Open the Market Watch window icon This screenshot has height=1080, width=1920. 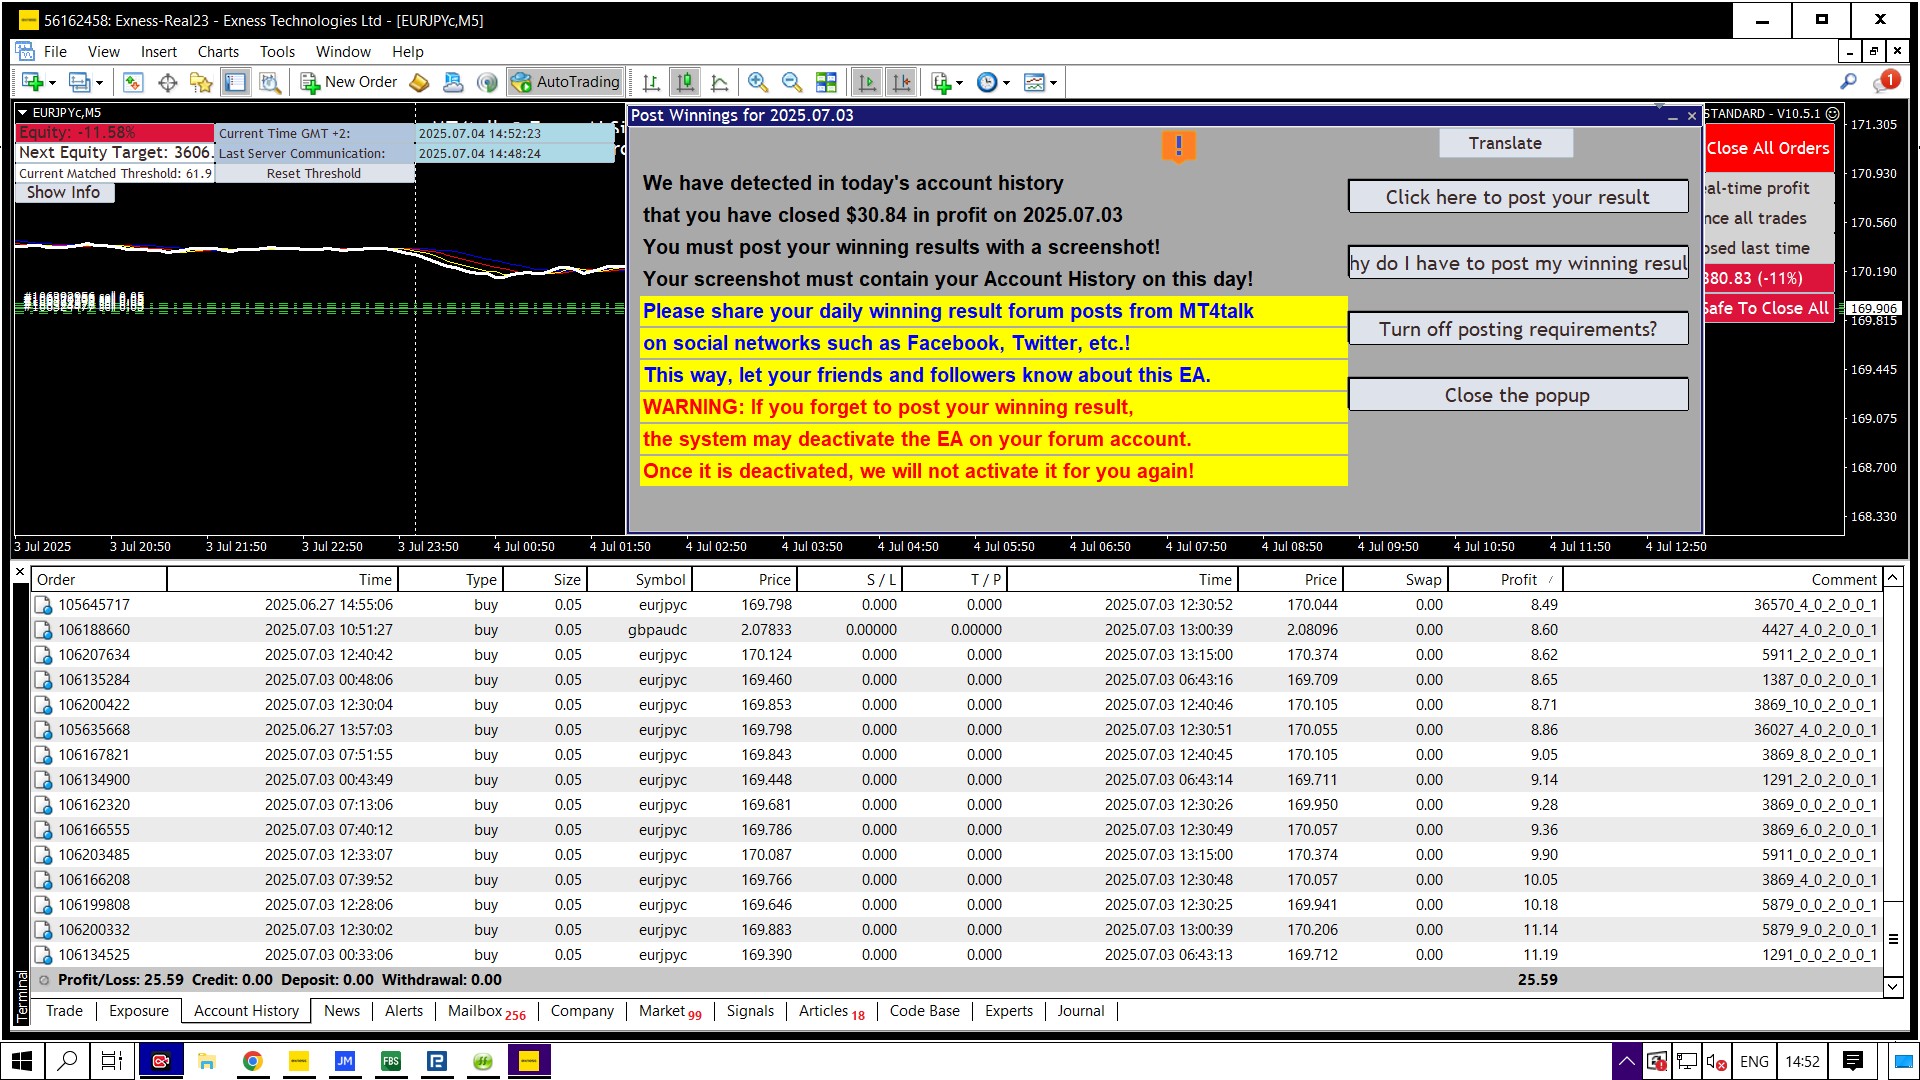[x=134, y=82]
